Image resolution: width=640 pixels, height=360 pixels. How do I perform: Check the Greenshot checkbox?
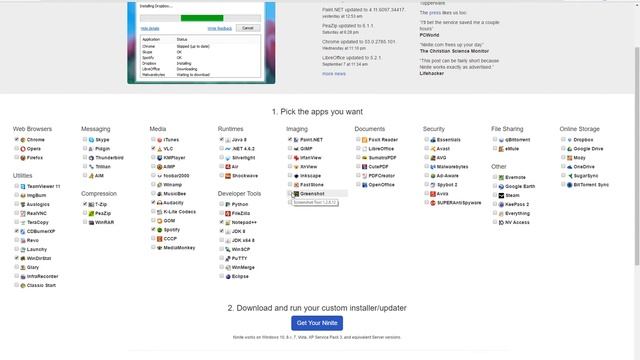tap(290, 193)
